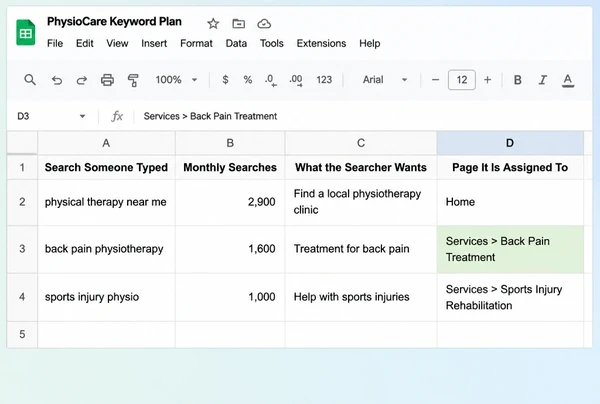This screenshot has height=404, width=600.
Task: Open the Help menu
Action: [370, 43]
